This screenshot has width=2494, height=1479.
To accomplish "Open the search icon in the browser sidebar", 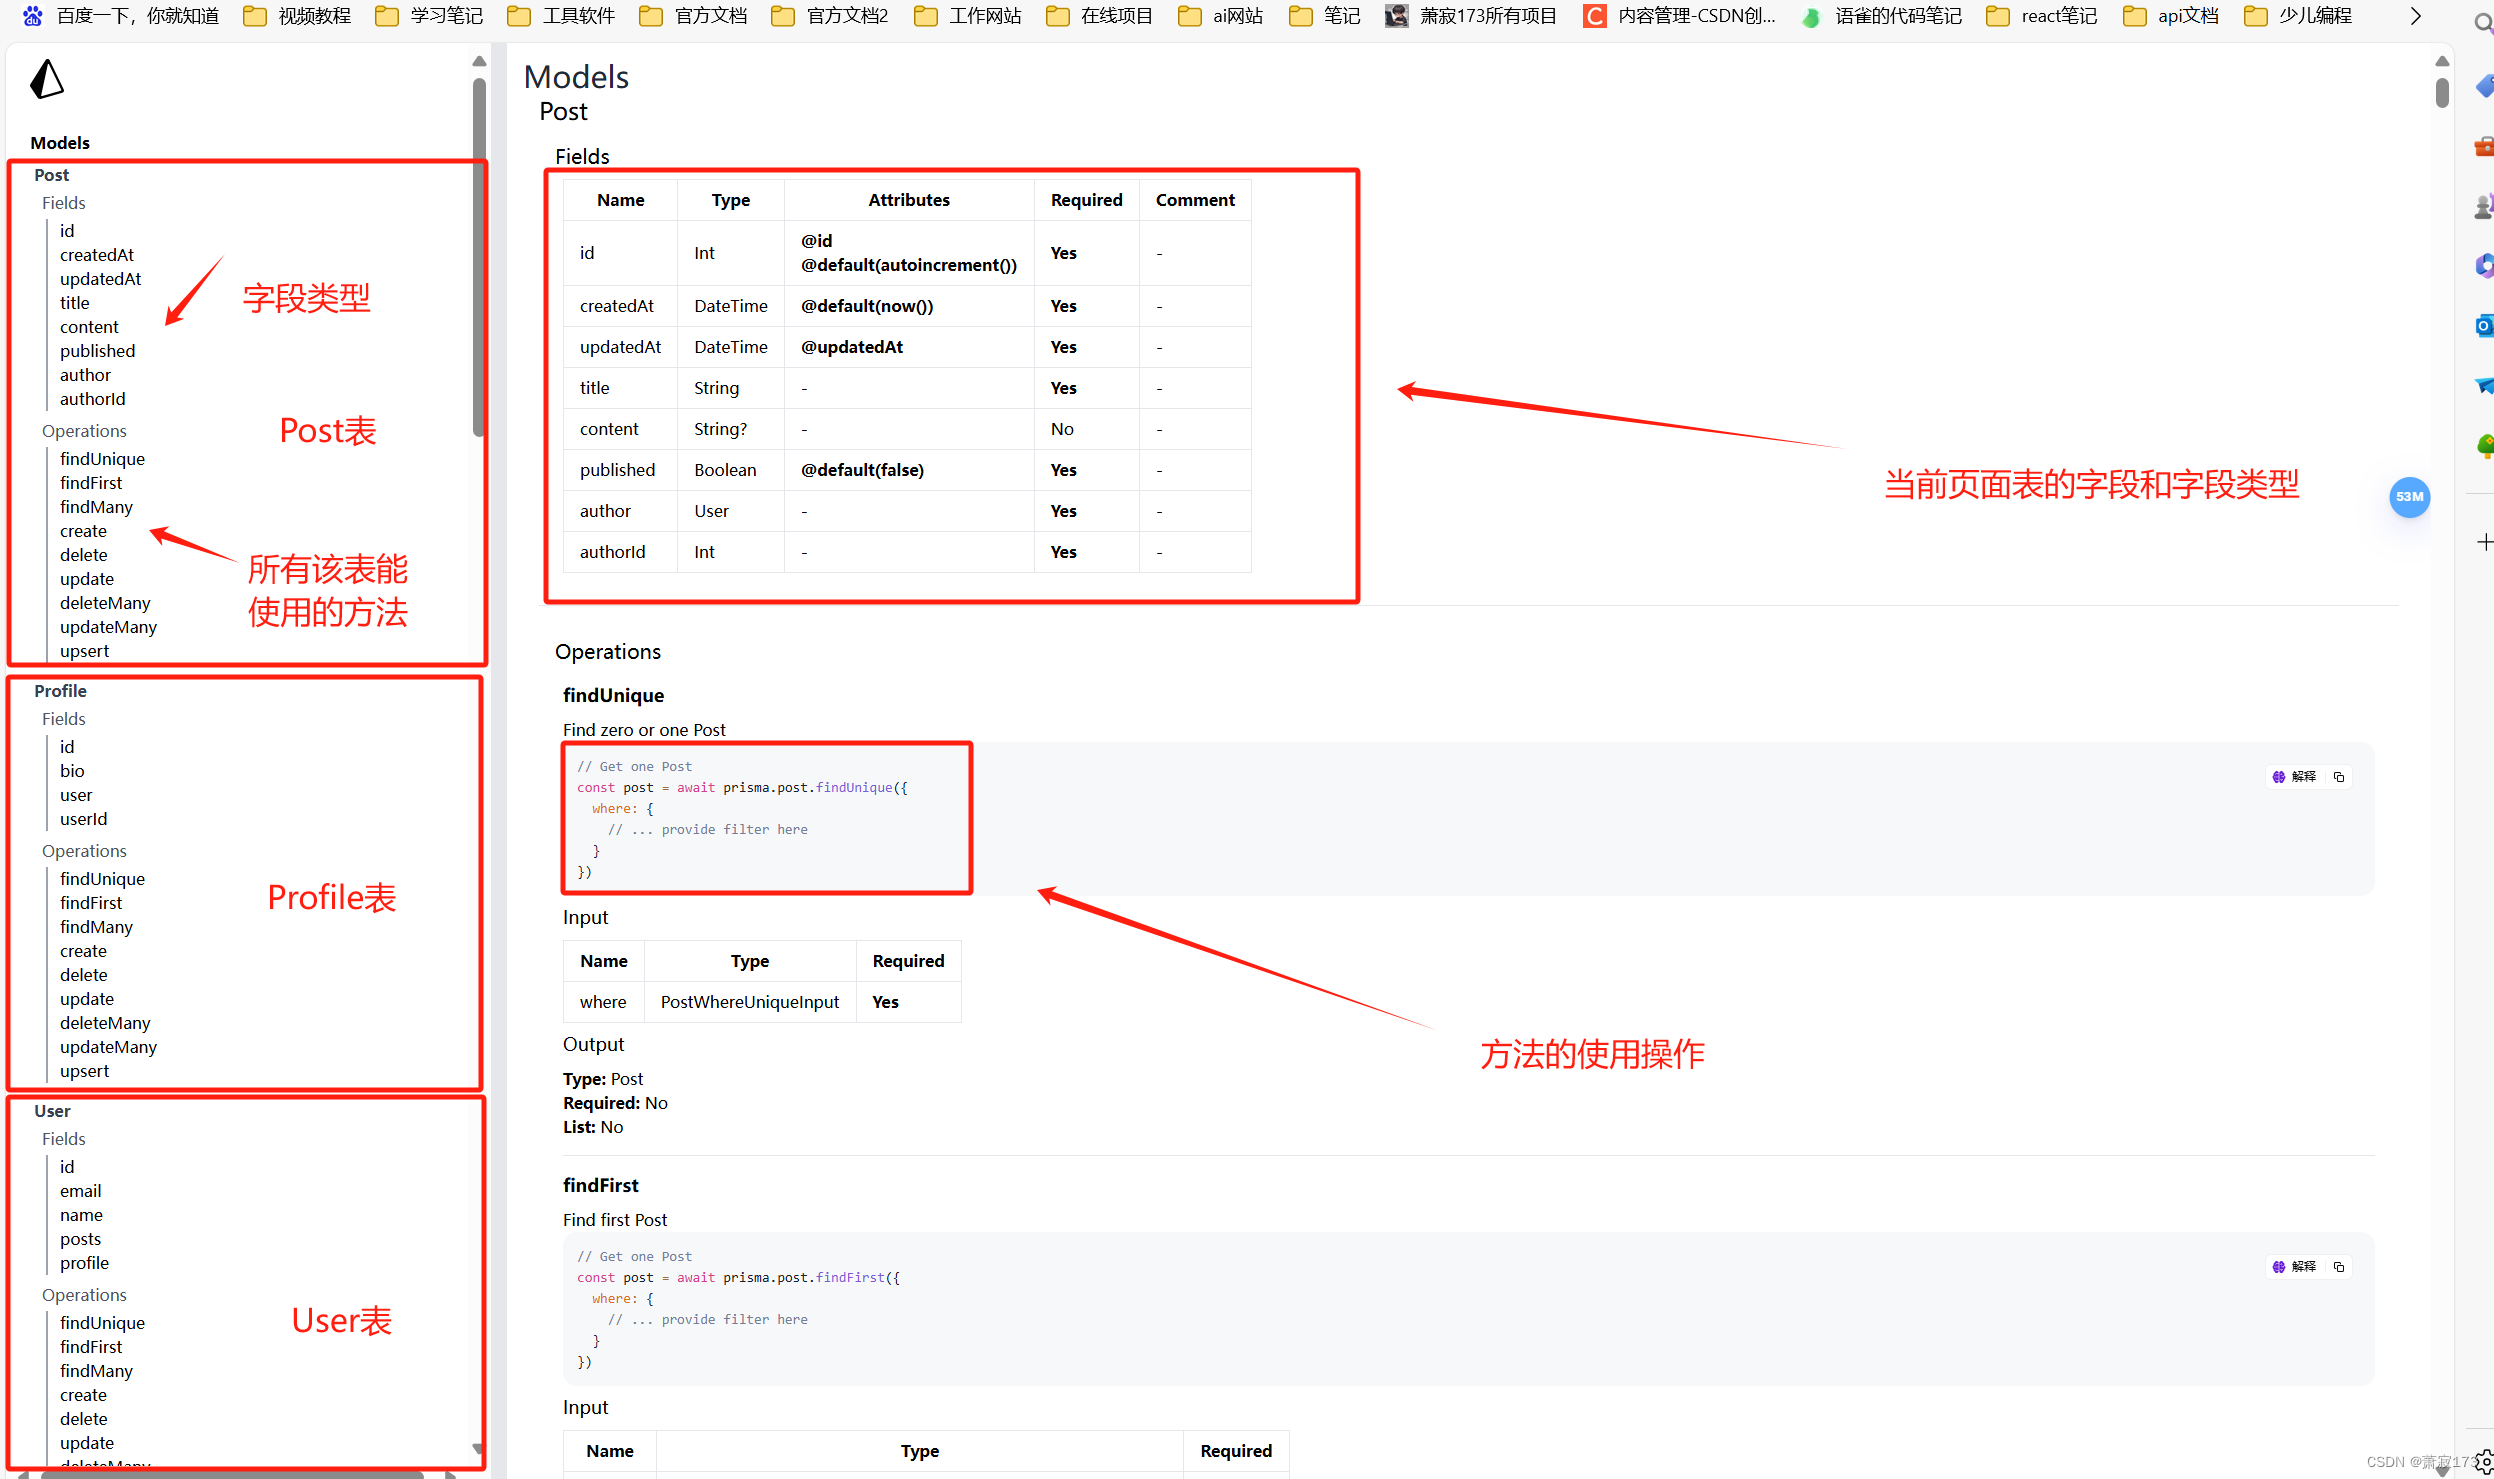I will (x=2483, y=22).
